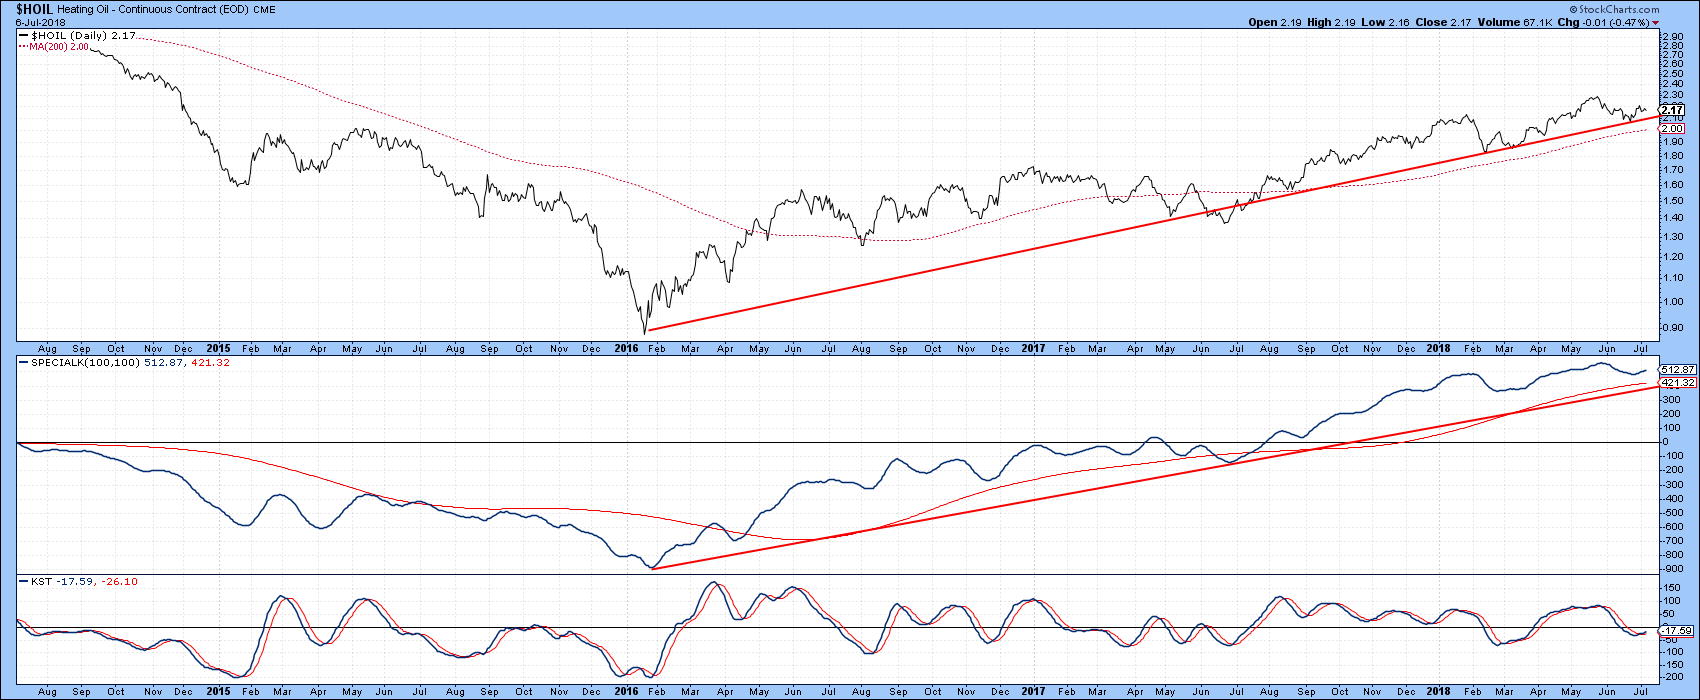Click the red boxed 2.00 moving-average tag
The height and width of the screenshot is (700, 1700).
pyautogui.click(x=1673, y=128)
